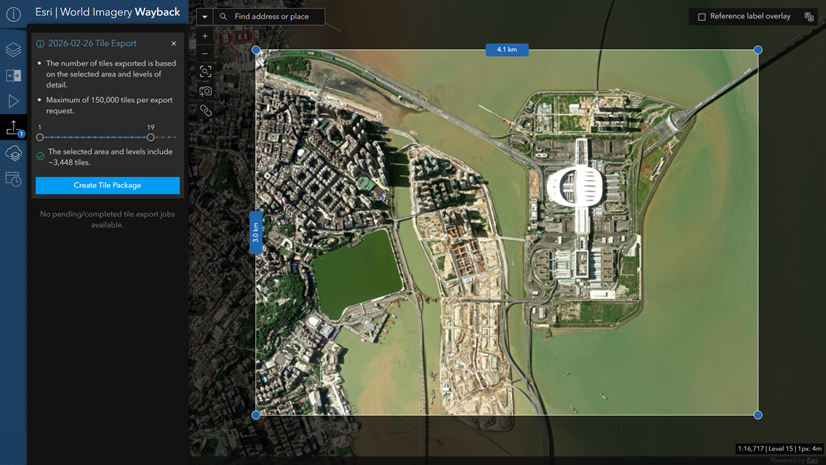Click the Esri World Imagery Wayback title
The image size is (826, 465).
click(x=107, y=12)
